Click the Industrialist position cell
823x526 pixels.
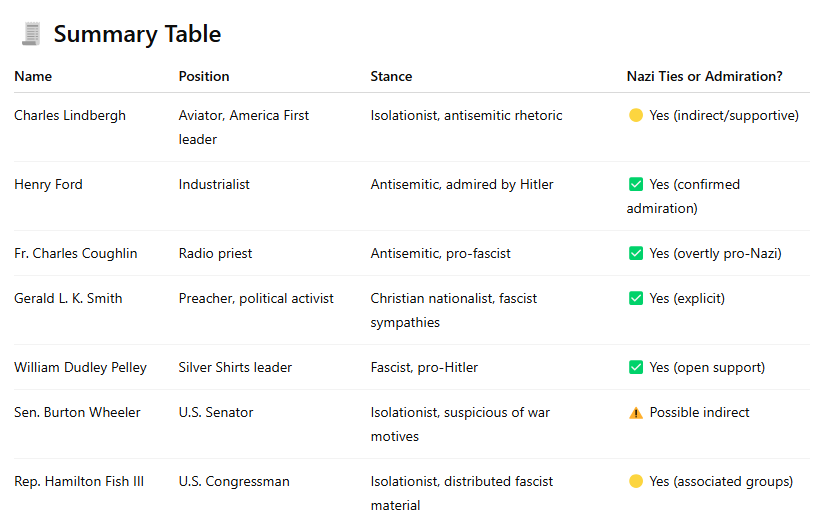click(x=214, y=185)
